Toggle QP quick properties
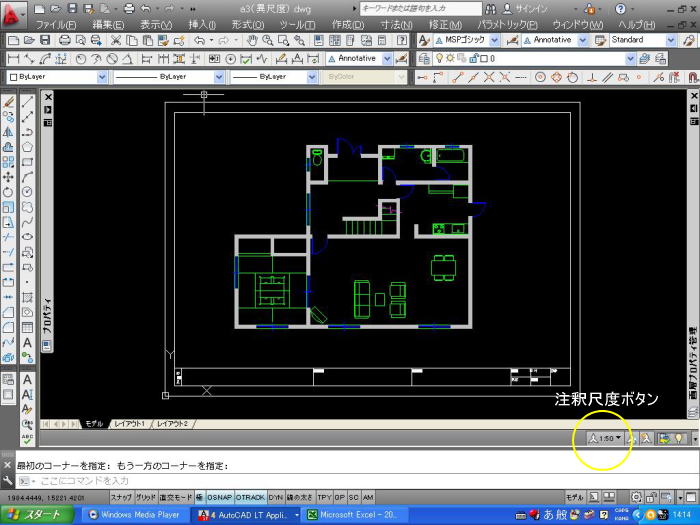 coord(340,497)
